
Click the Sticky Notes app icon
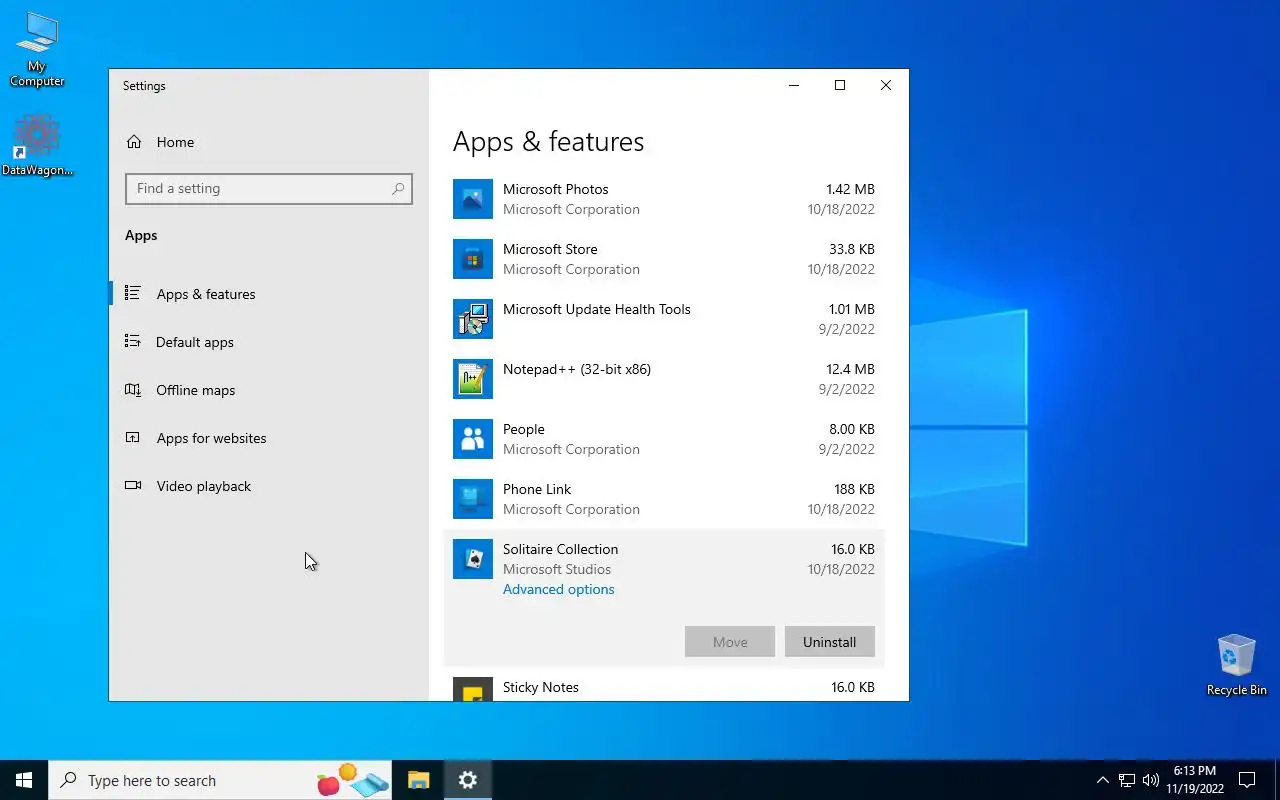473,689
